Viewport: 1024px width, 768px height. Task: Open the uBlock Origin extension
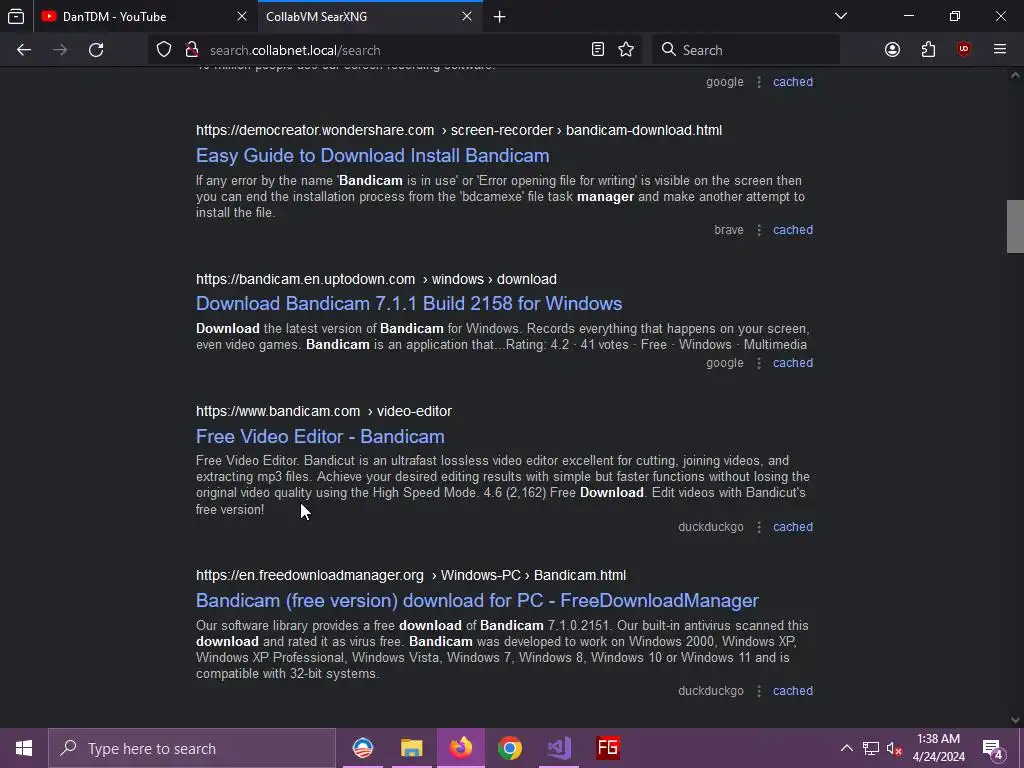click(x=964, y=50)
